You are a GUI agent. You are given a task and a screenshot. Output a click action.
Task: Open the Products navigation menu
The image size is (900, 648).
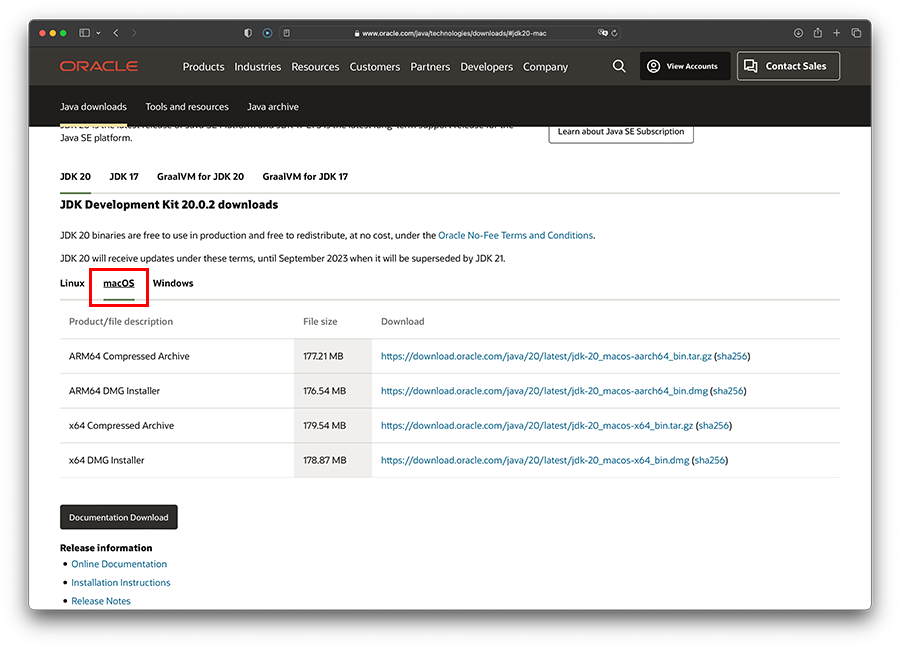(x=203, y=67)
